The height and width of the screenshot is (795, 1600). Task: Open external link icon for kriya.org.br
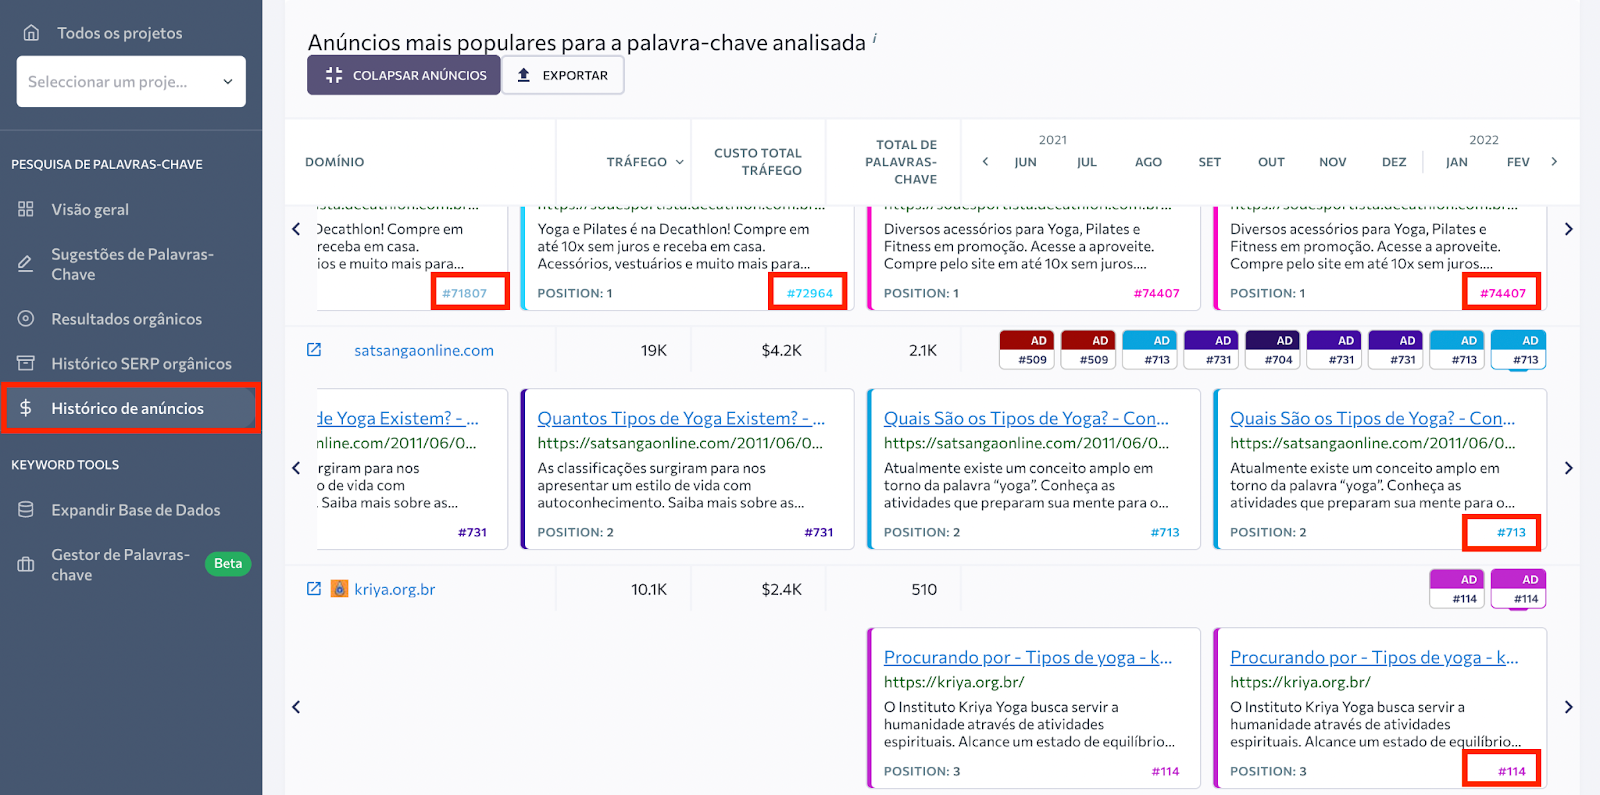click(314, 589)
